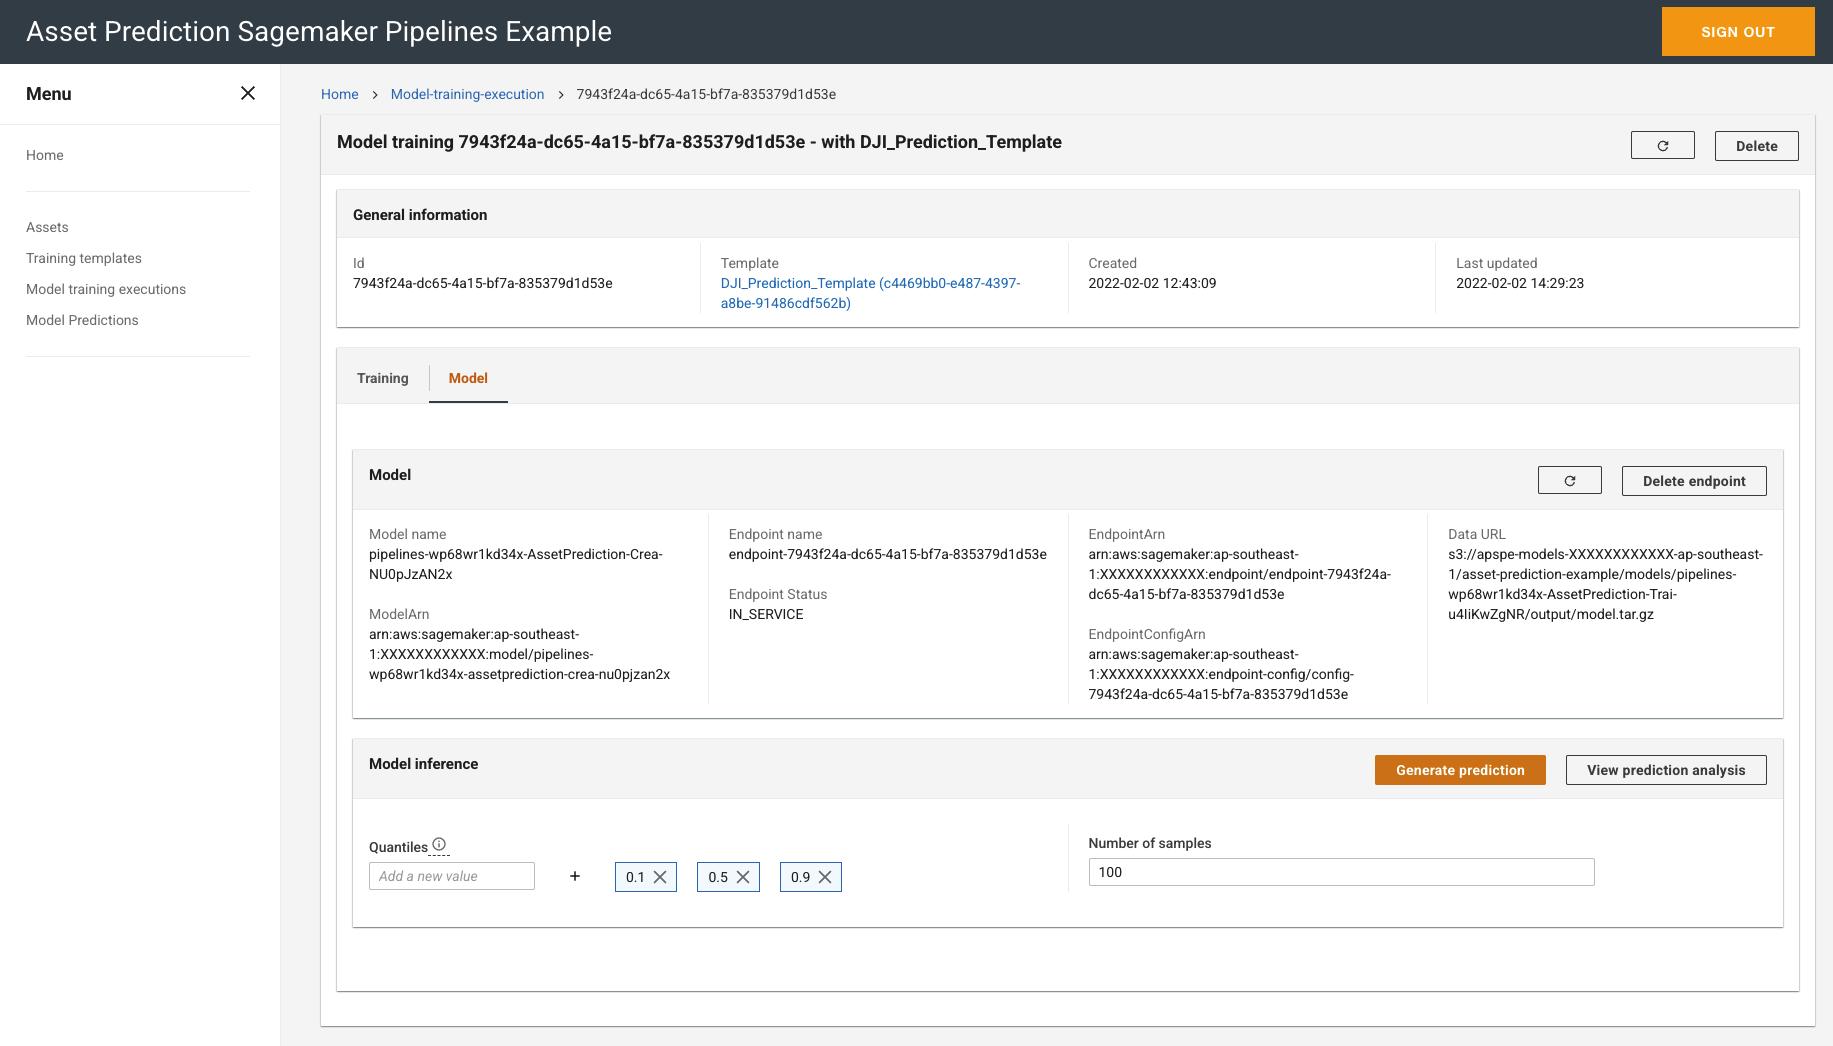Switch to the Training tab
The height and width of the screenshot is (1046, 1833).
point(383,378)
